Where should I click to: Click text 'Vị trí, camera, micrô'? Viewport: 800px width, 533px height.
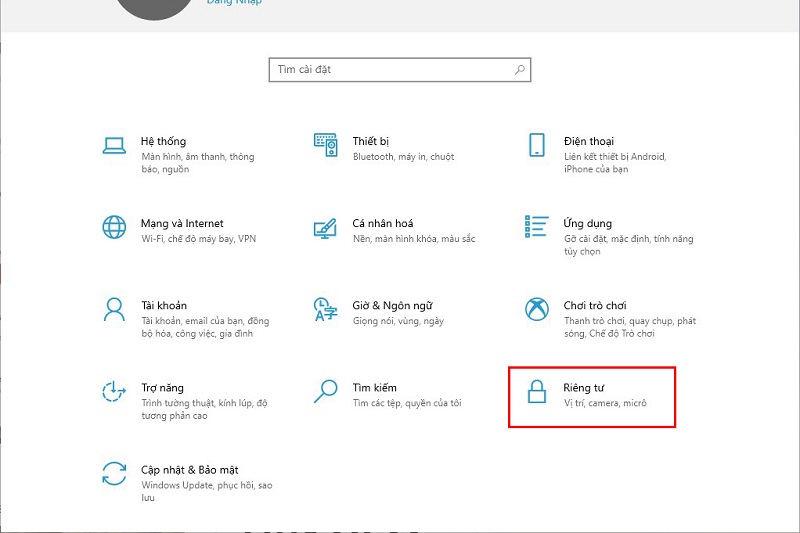pyautogui.click(x=605, y=403)
